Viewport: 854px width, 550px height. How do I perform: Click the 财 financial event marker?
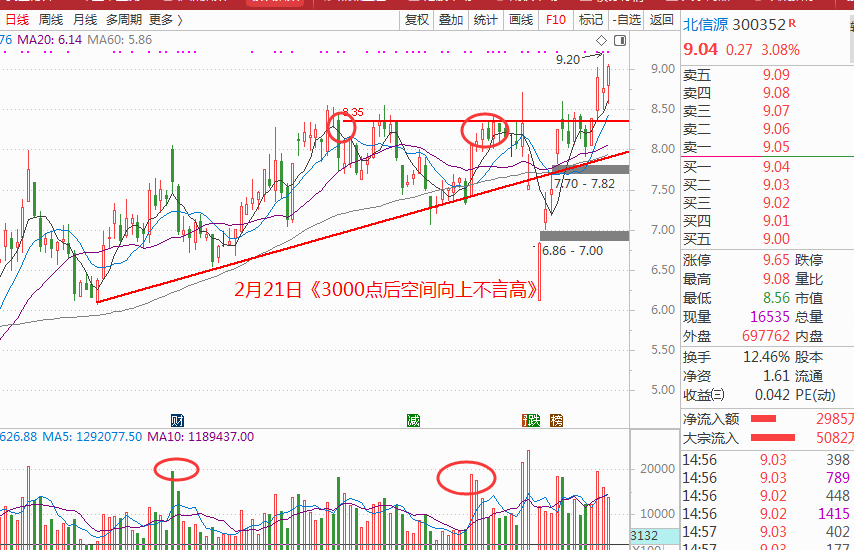tap(177, 420)
